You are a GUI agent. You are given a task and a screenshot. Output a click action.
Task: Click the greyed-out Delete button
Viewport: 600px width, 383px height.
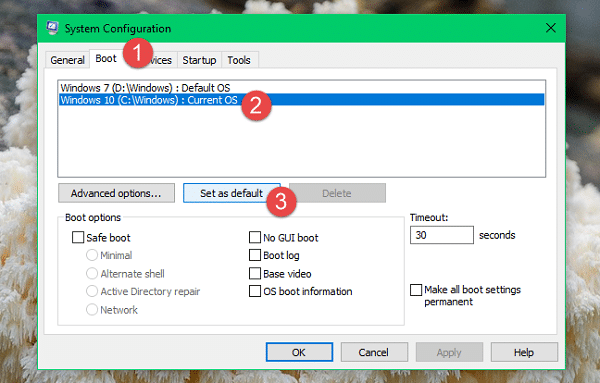point(337,193)
